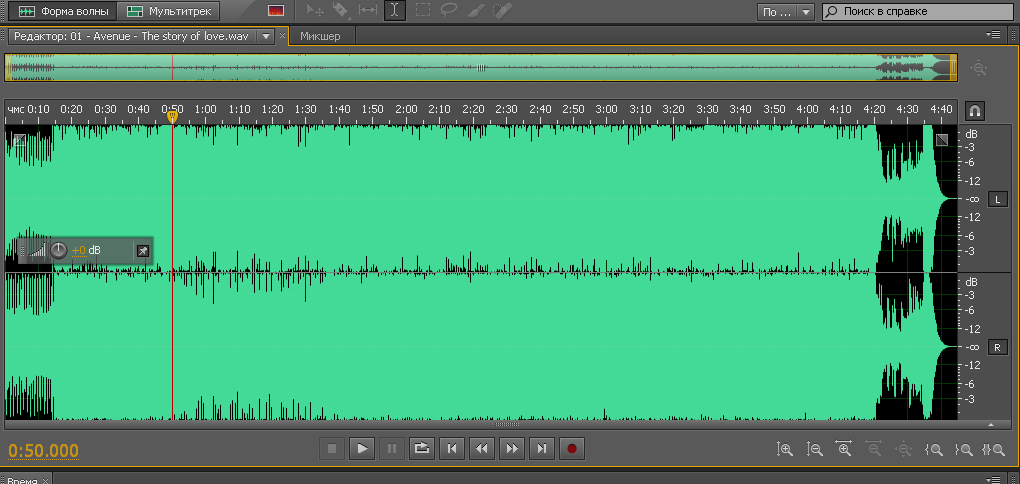The image size is (1020, 484).
Task: Click the Rewind button
Action: point(481,448)
